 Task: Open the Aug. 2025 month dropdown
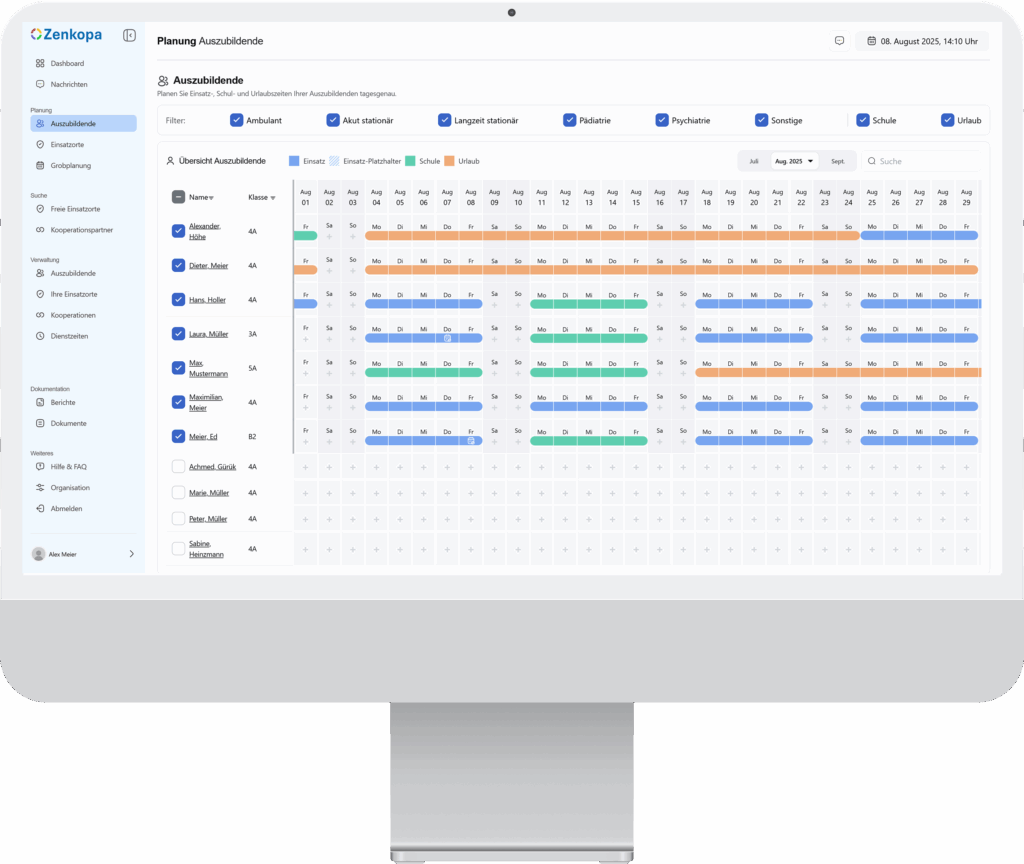[x=795, y=161]
